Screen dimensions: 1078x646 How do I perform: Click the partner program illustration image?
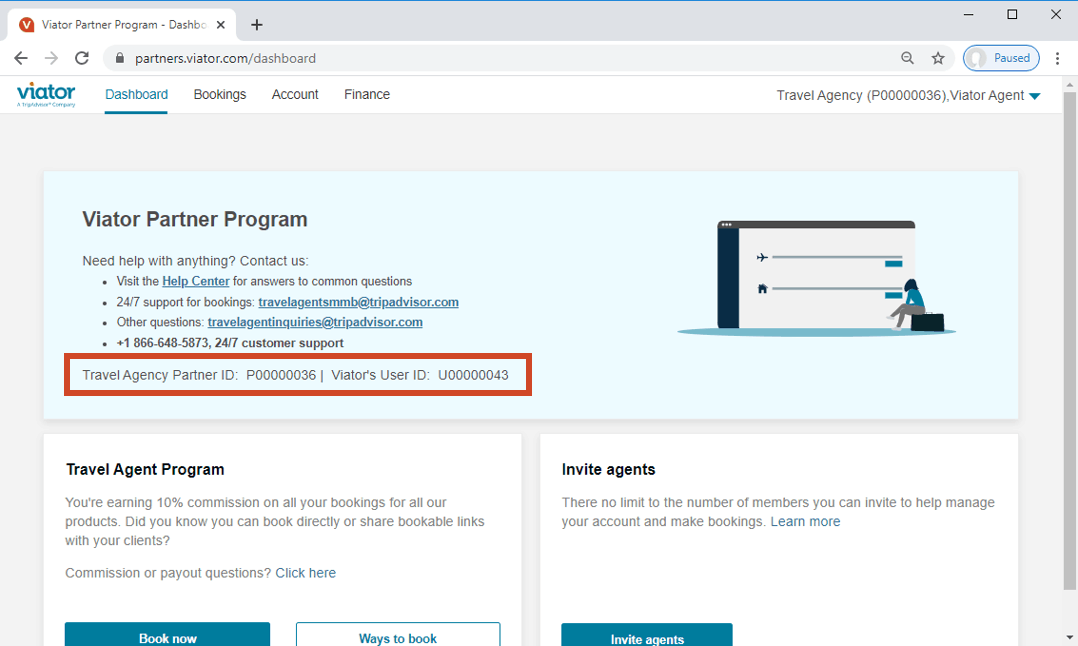pos(817,278)
